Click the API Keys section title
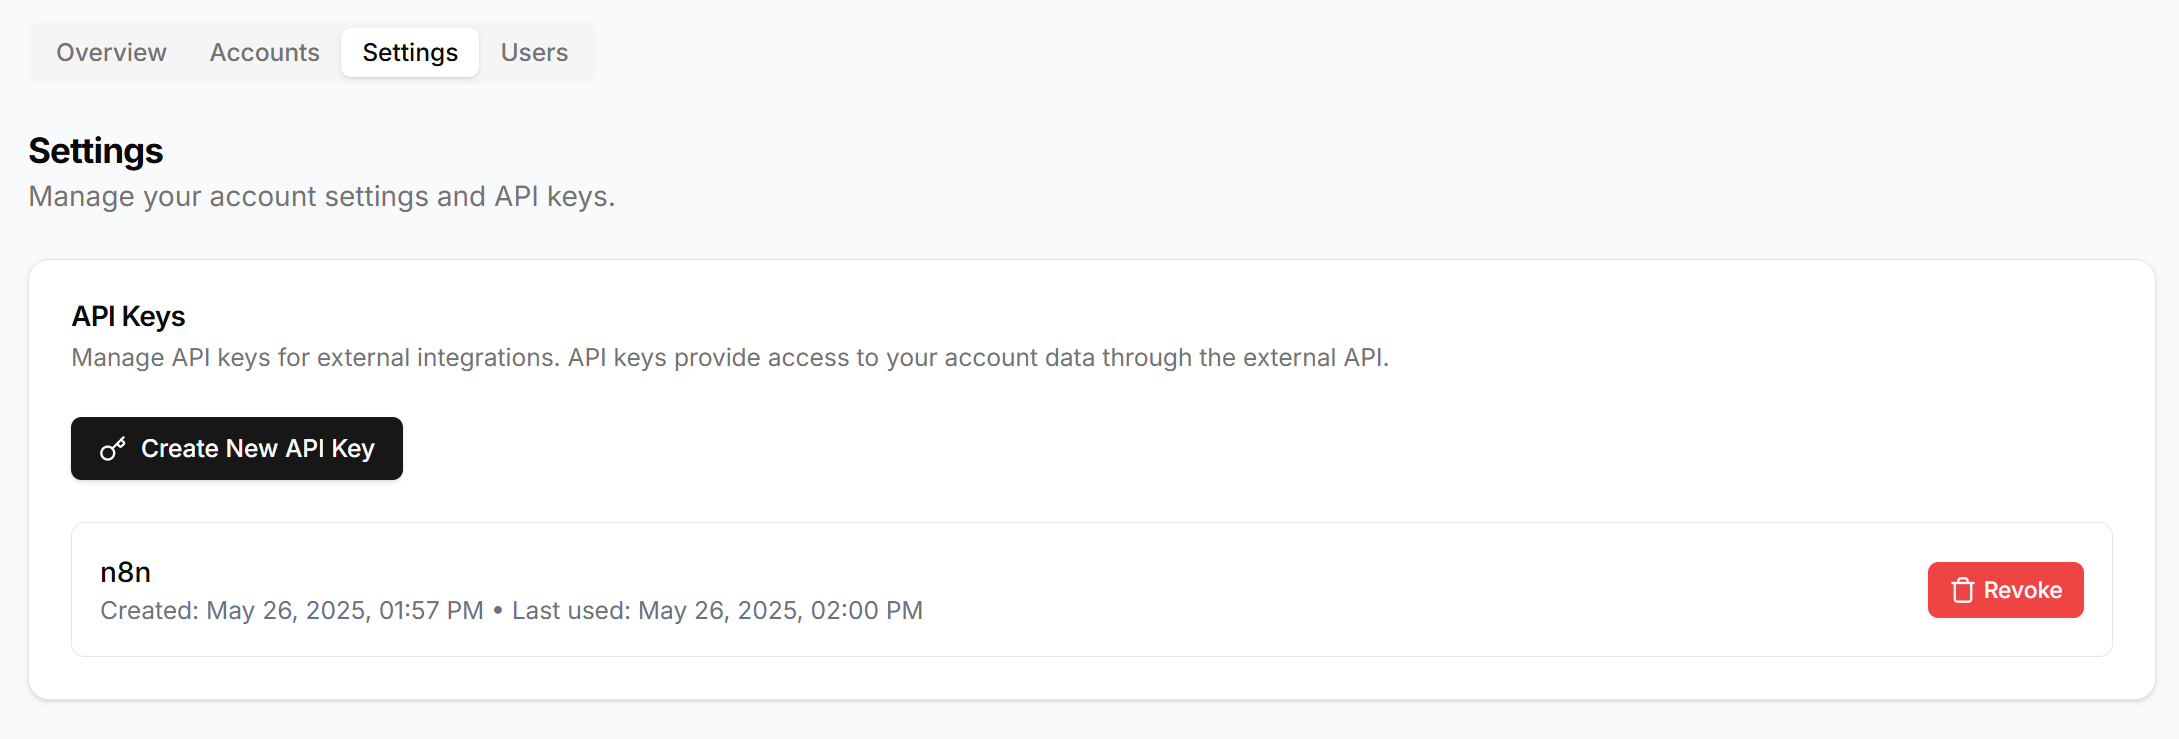Screen dimensions: 2179x739 [128, 316]
